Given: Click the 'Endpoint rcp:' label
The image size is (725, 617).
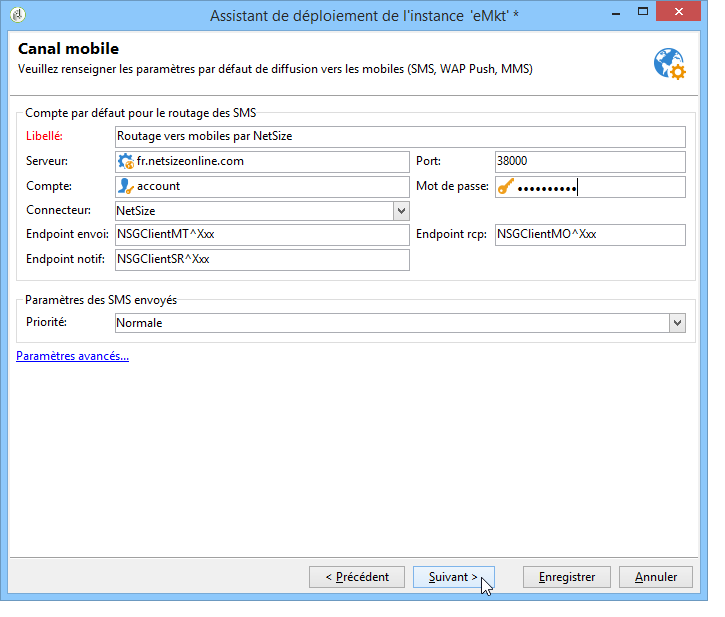Looking at the screenshot, I should pyautogui.click(x=451, y=234).
